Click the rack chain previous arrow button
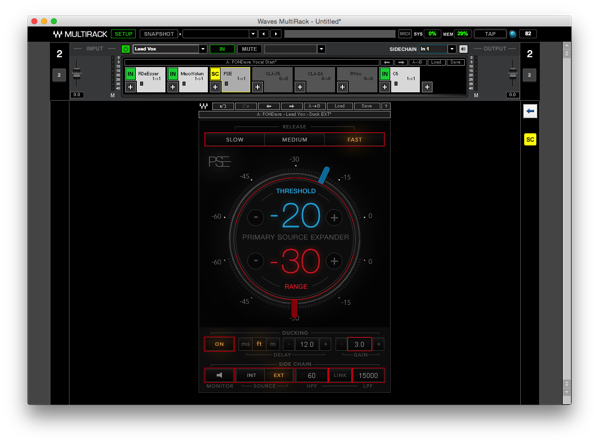 pyautogui.click(x=387, y=62)
